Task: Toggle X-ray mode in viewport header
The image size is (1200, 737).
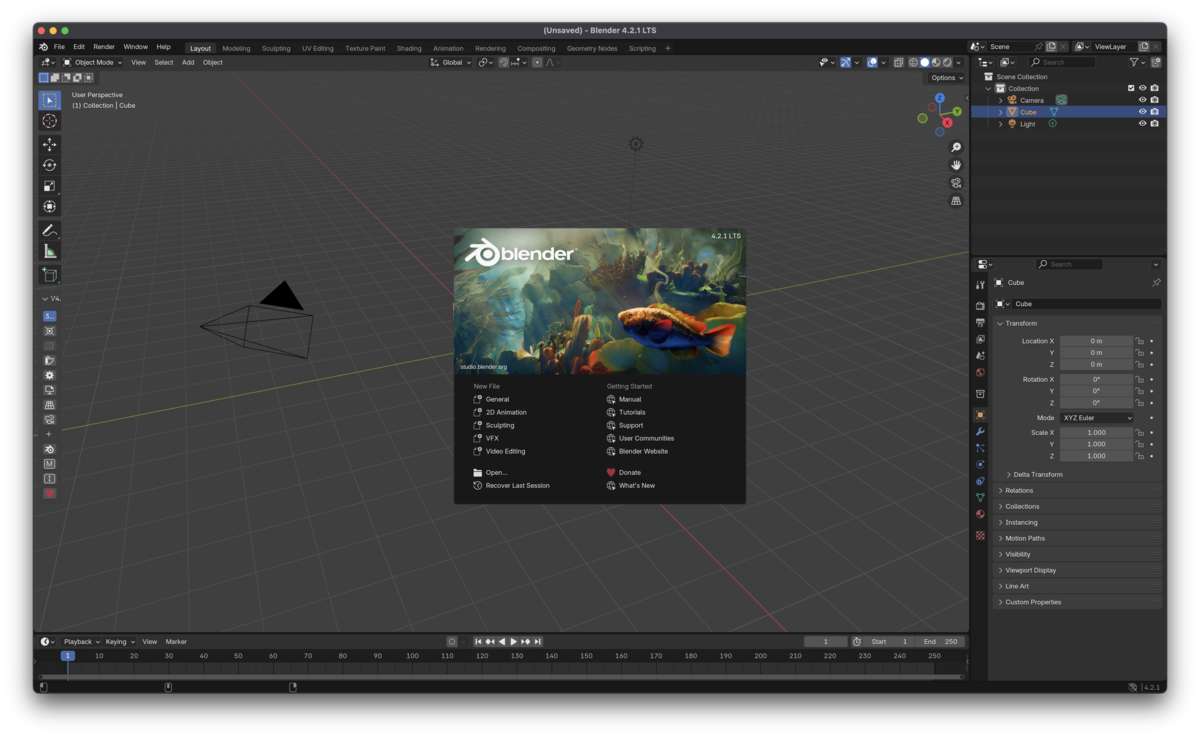Action: click(x=898, y=62)
